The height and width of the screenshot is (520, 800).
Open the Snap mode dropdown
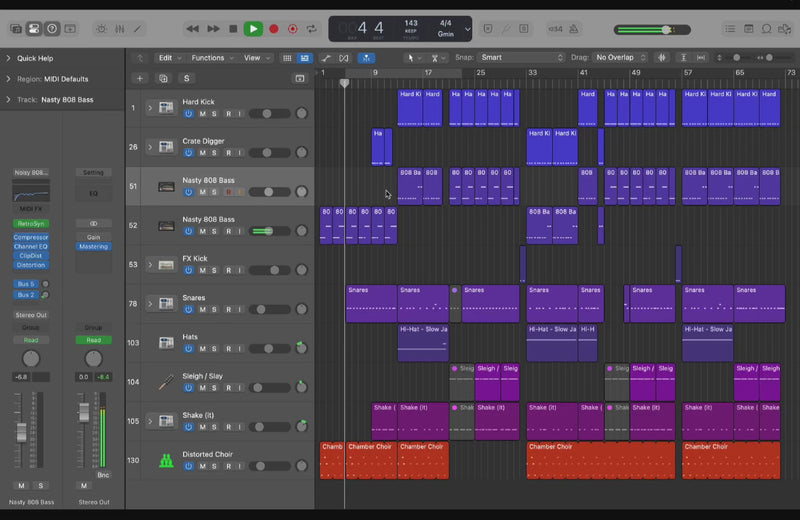click(x=520, y=58)
